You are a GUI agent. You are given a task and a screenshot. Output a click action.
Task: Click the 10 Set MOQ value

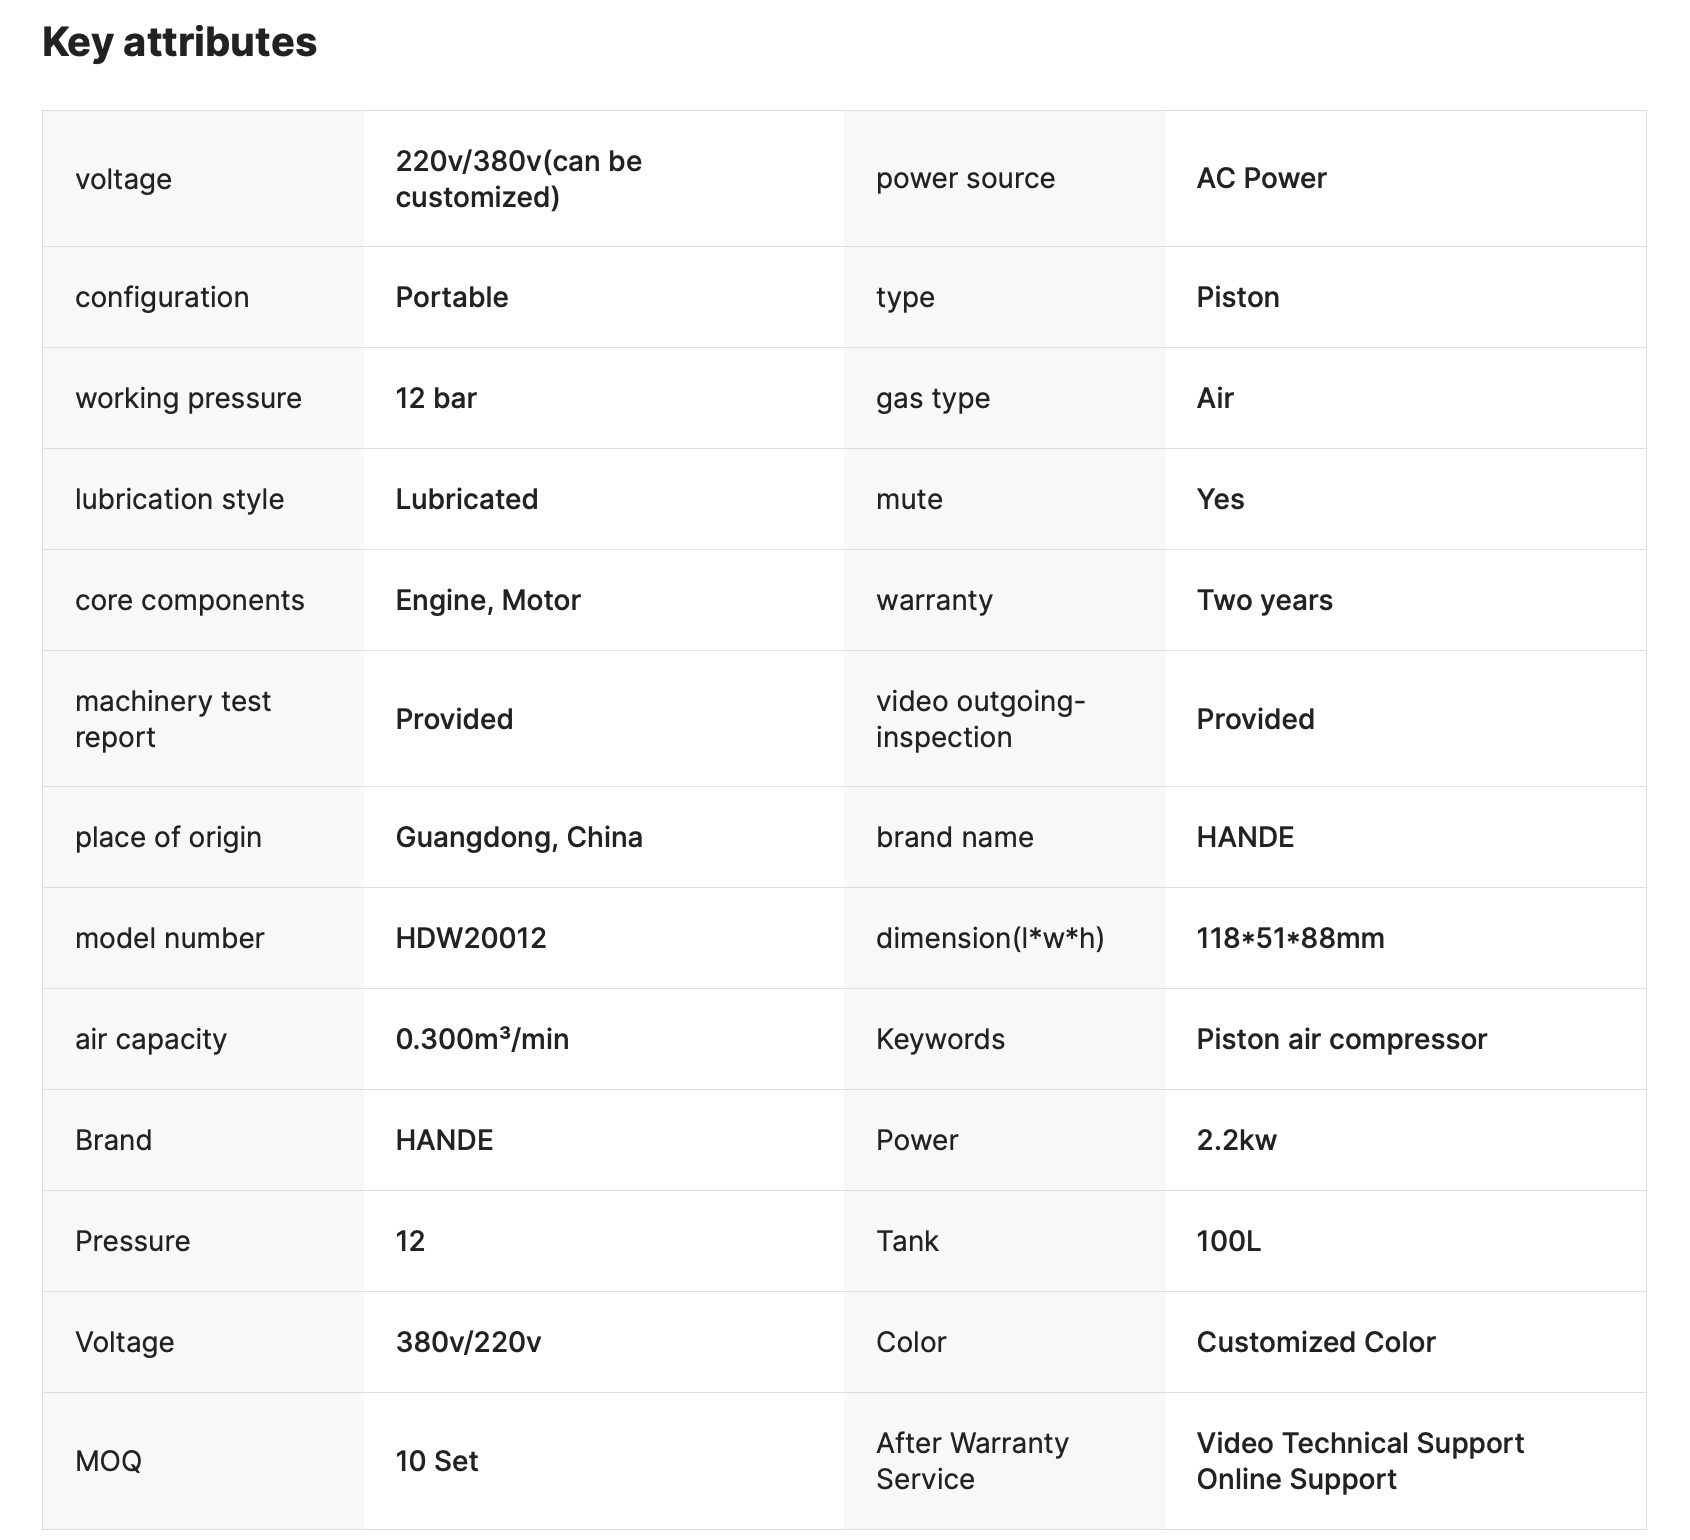tap(436, 1461)
